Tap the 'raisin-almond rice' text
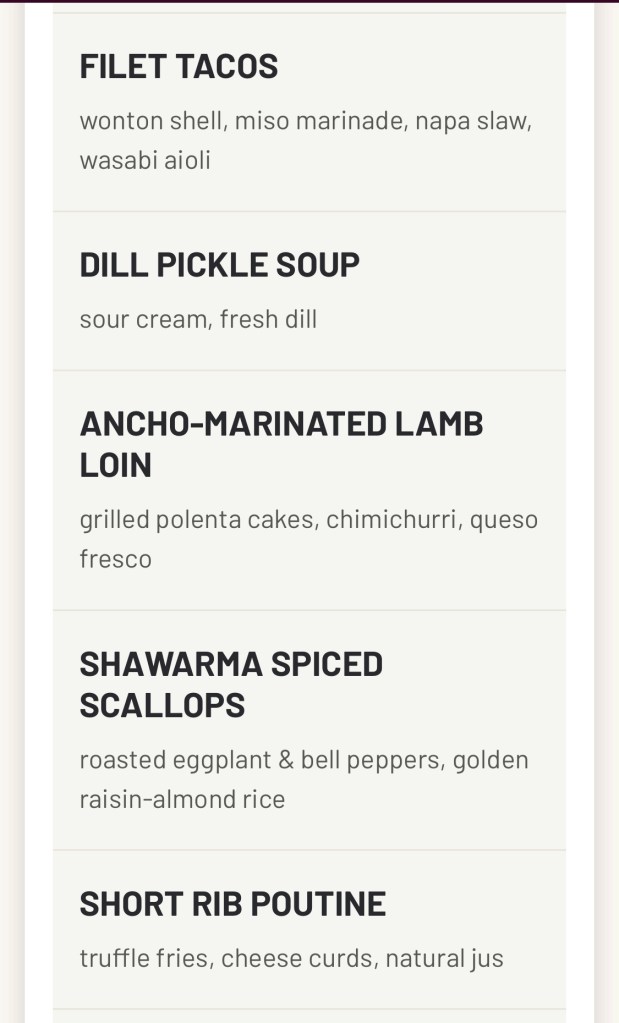This screenshot has width=619, height=1023. [x=182, y=799]
